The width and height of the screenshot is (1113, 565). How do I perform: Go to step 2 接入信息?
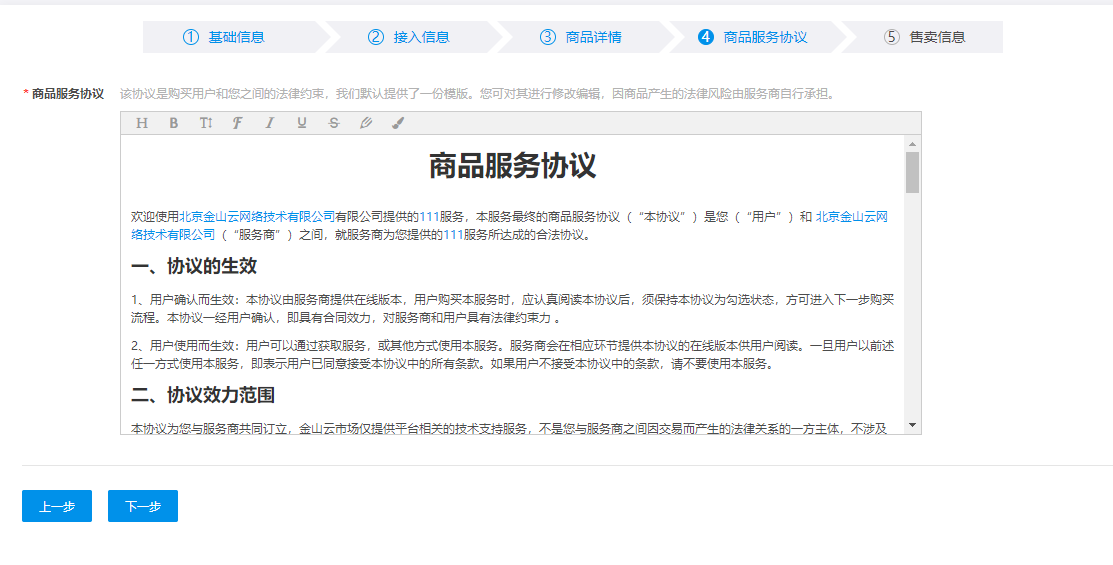coord(409,37)
